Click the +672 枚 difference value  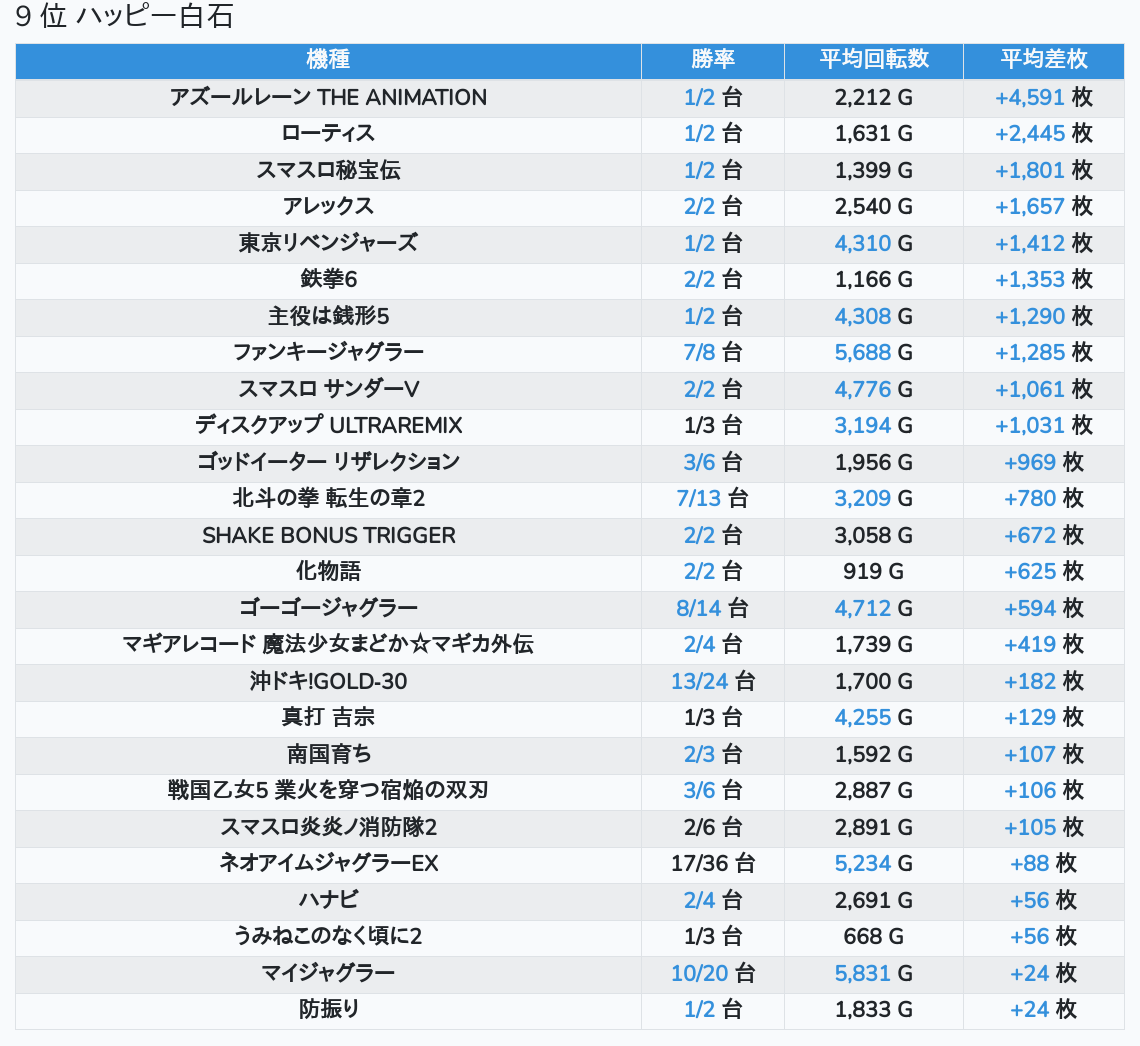pos(1043,535)
